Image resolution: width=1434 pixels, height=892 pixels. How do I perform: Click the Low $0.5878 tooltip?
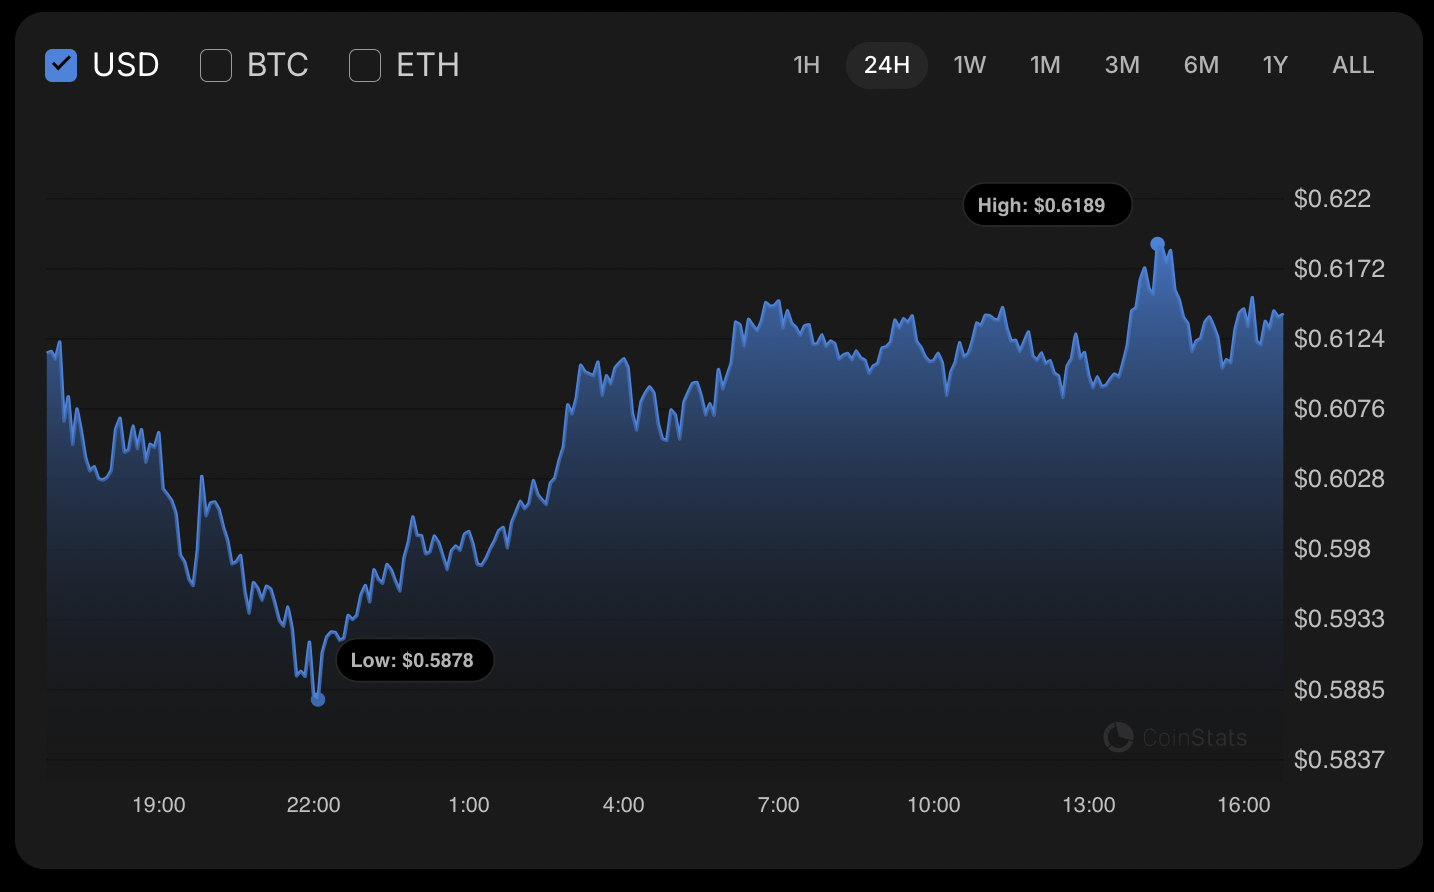coord(415,659)
